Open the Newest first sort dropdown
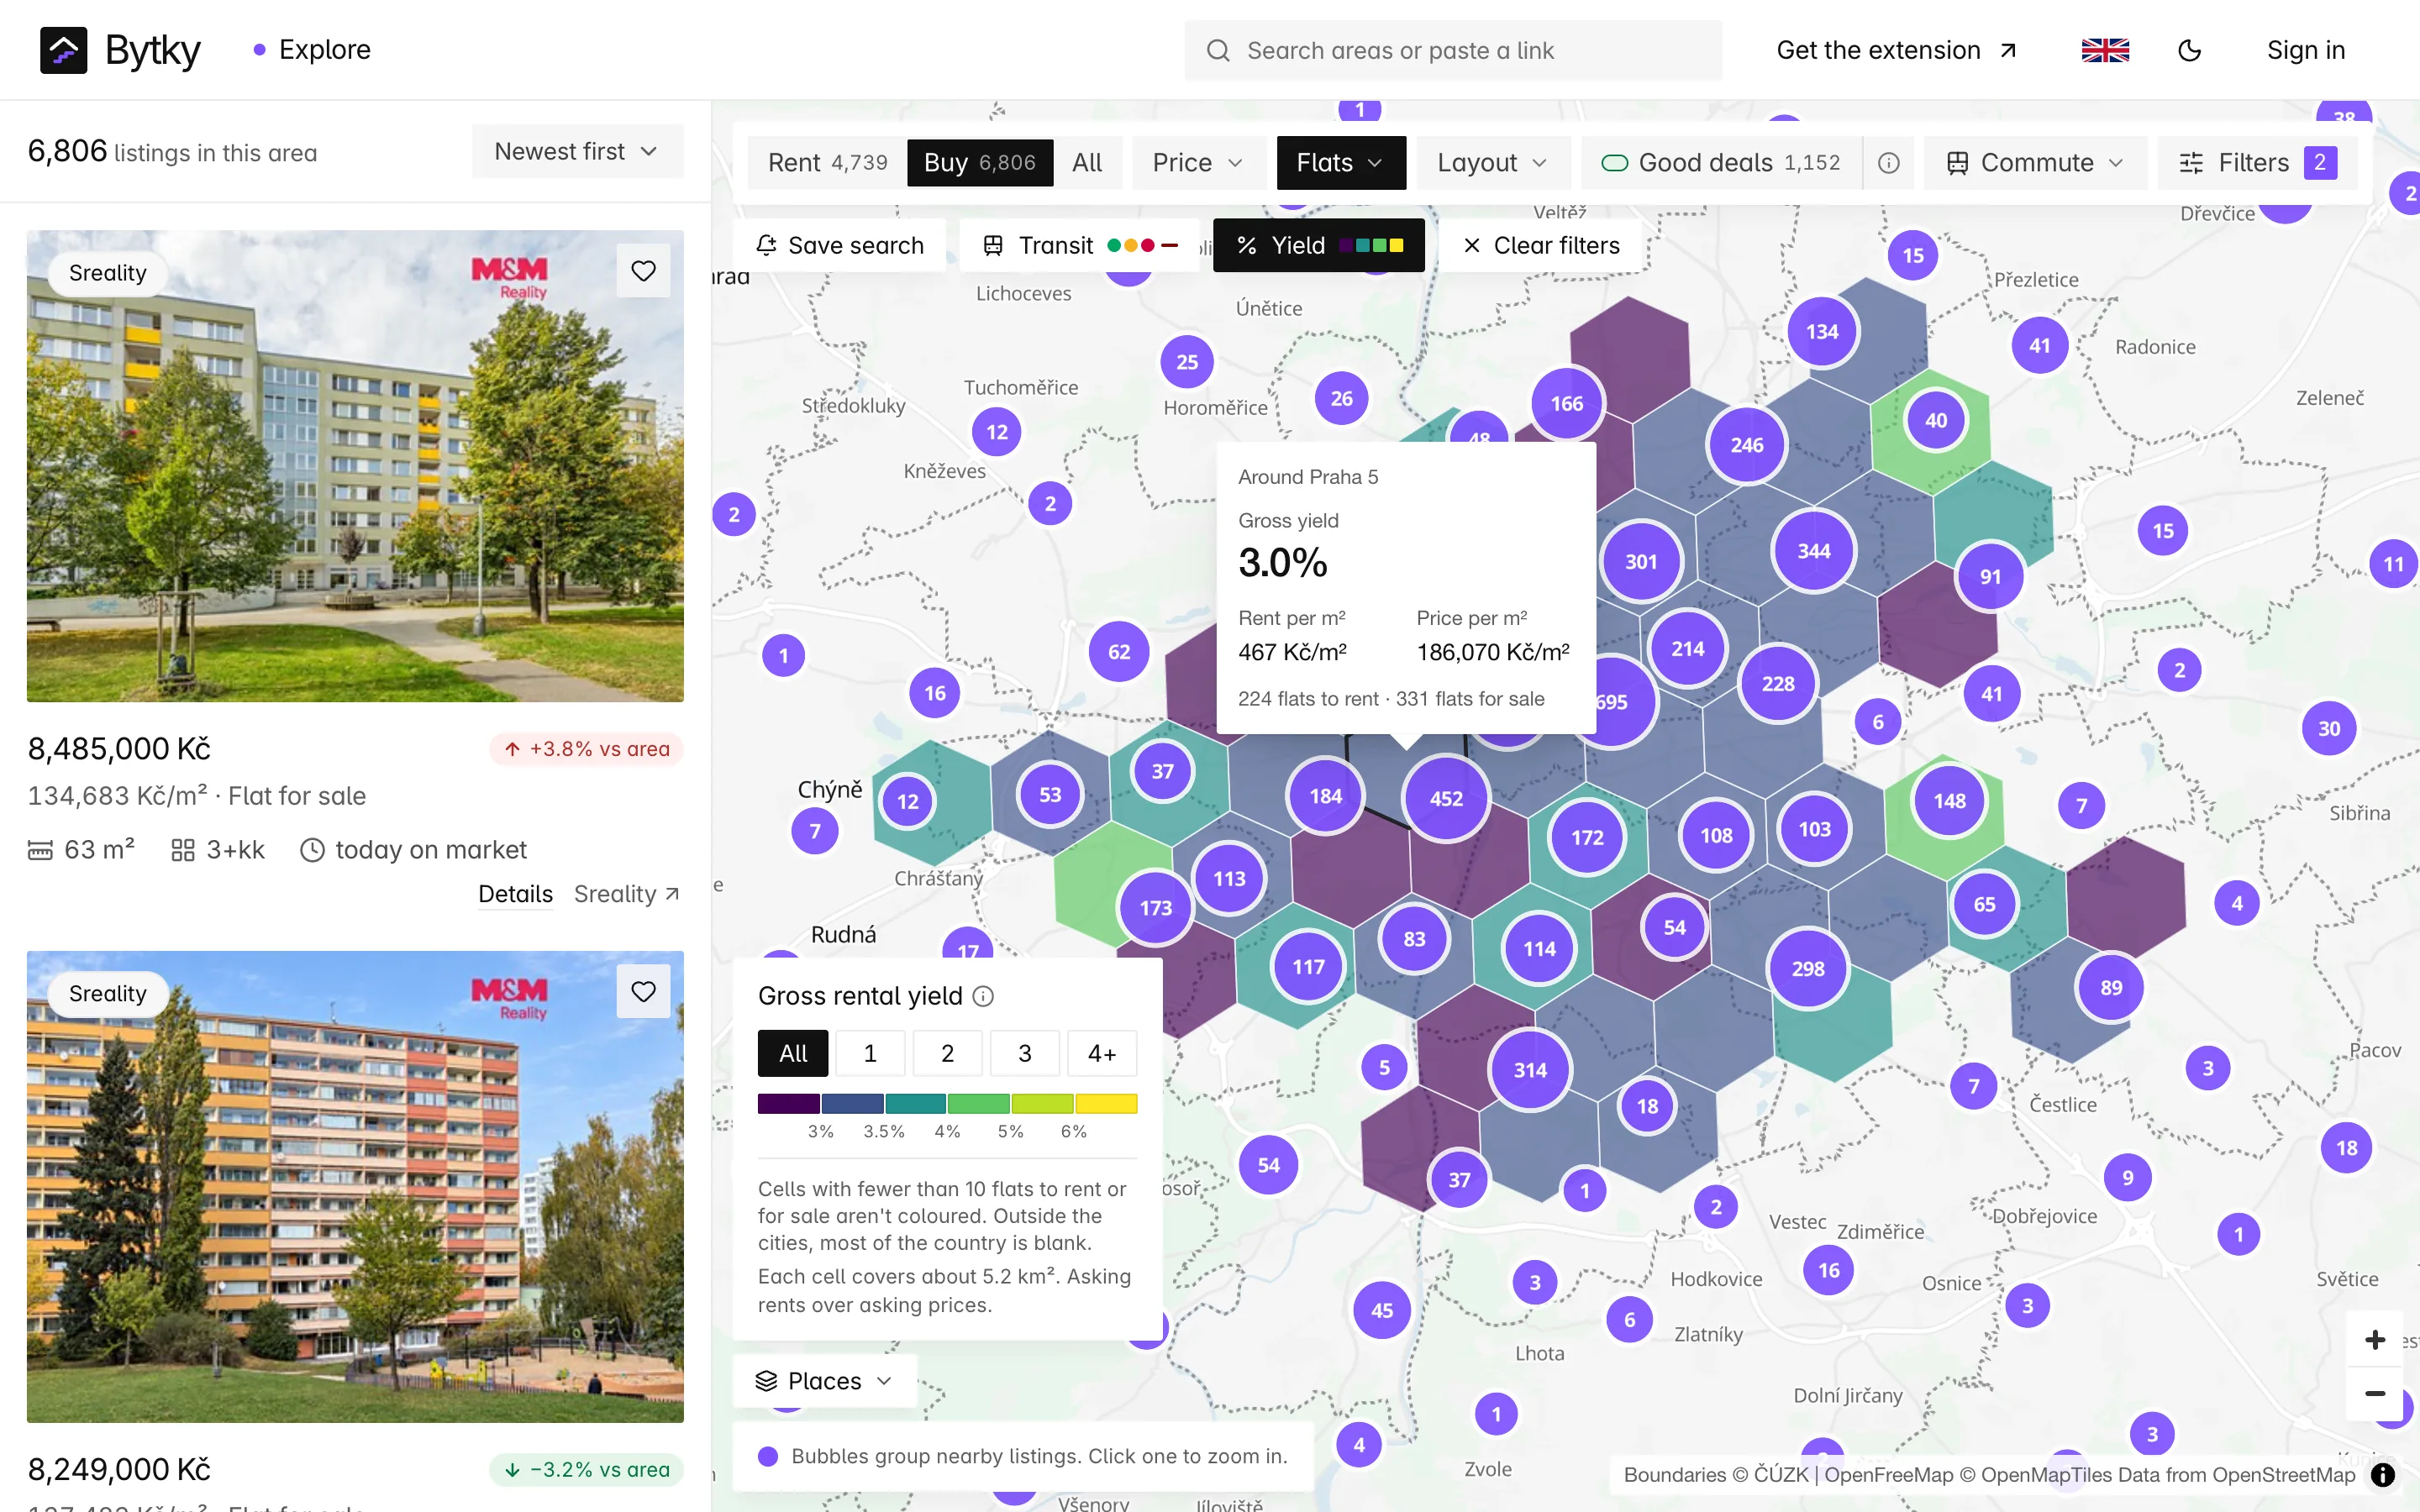Viewport: 2420px width, 1512px height. point(577,151)
